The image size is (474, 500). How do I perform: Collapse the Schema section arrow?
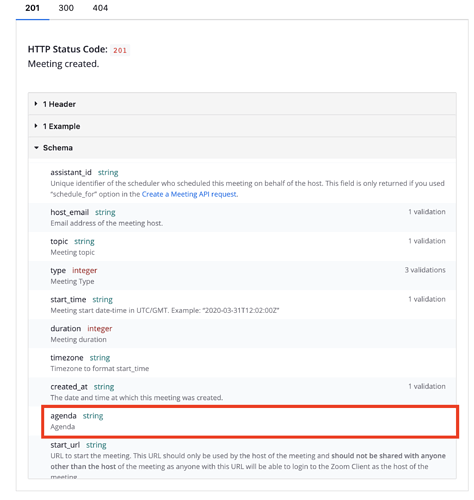[36, 148]
